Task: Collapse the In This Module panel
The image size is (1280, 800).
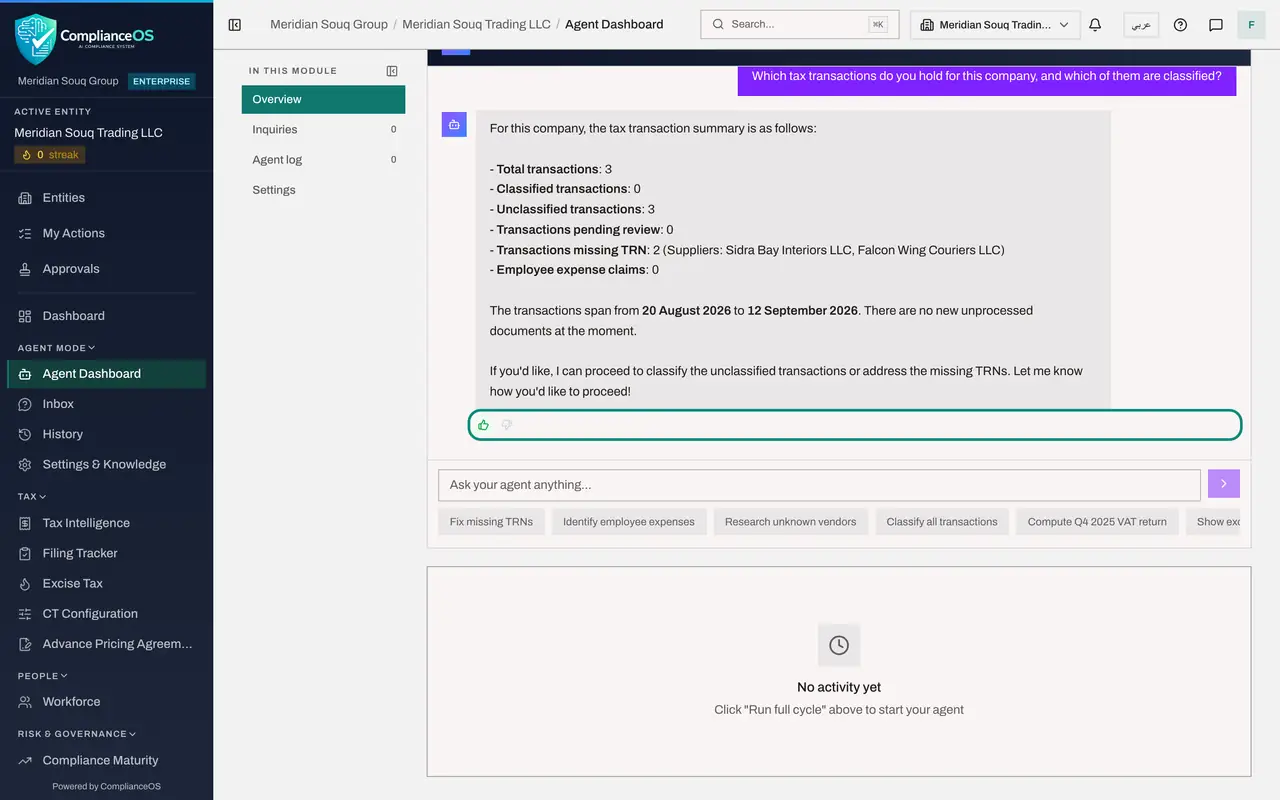Action: click(x=392, y=71)
